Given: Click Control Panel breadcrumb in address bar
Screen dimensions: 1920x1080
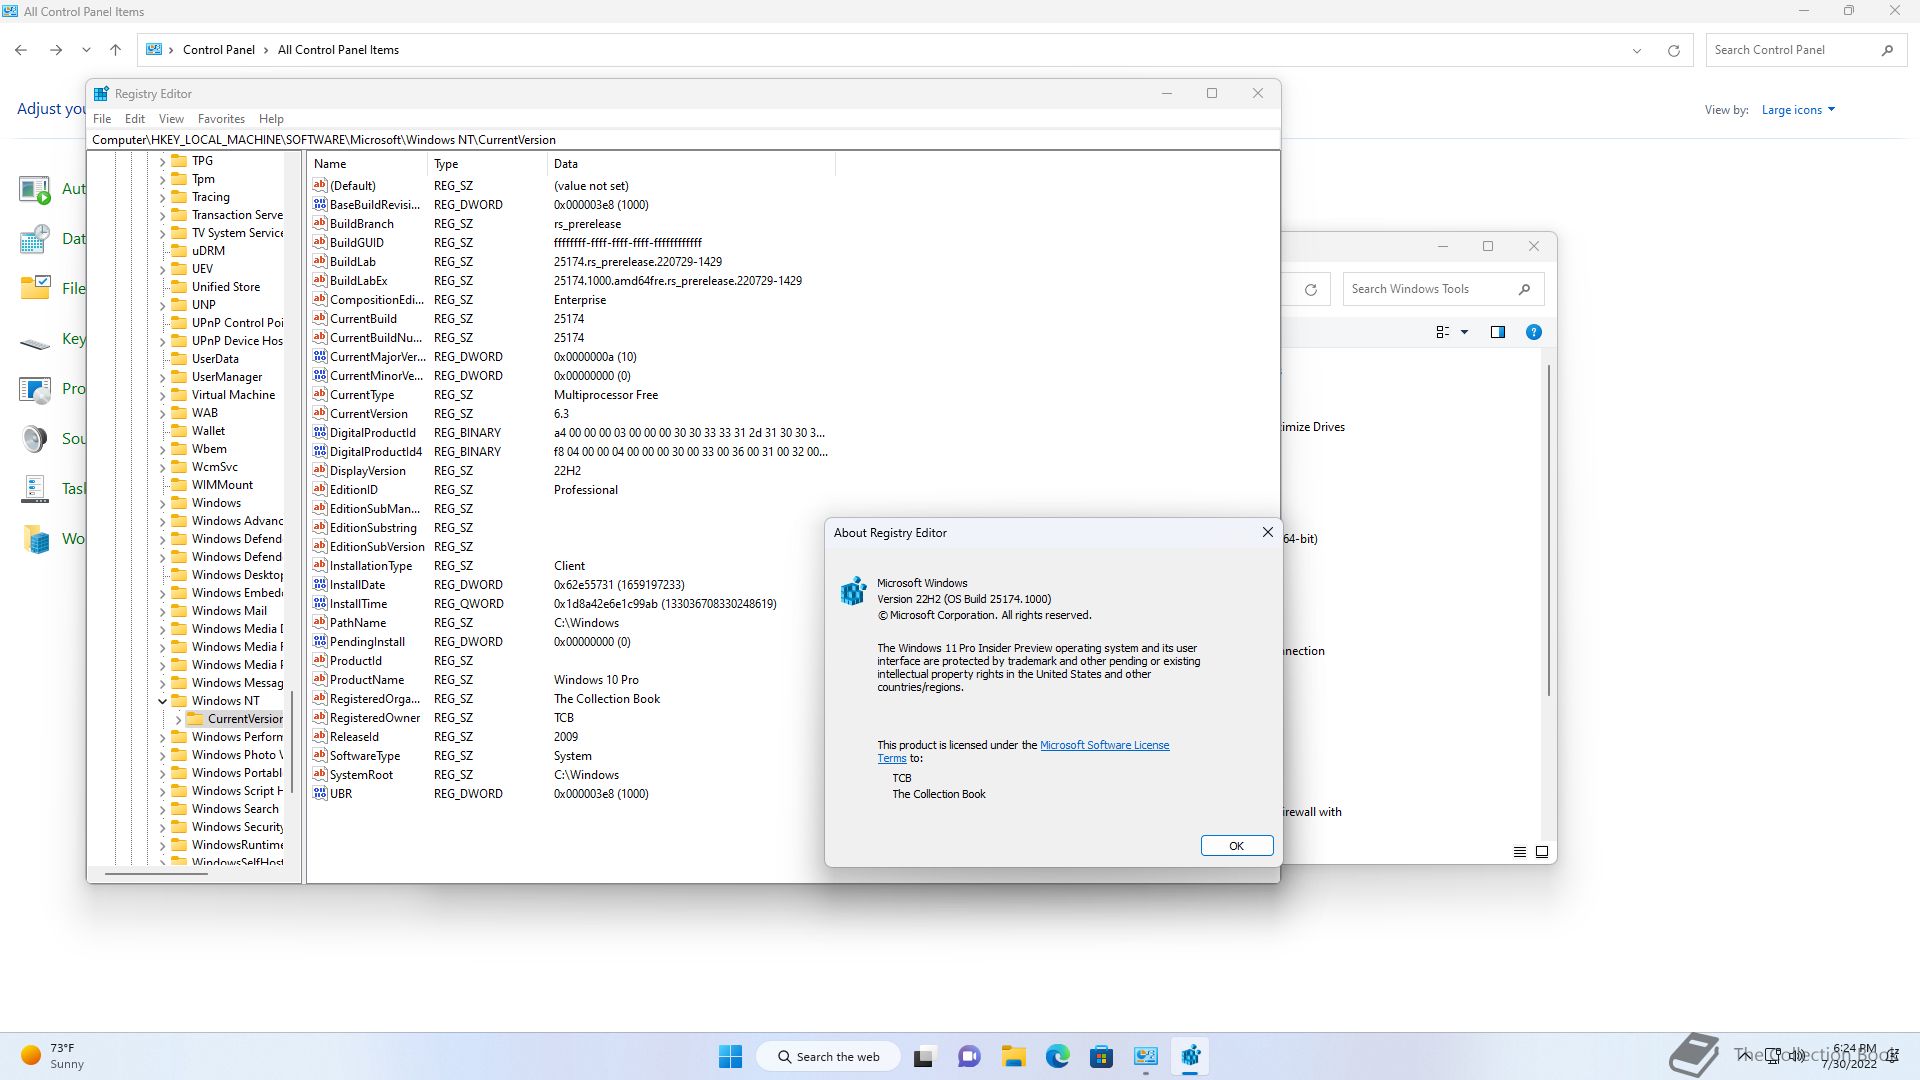Looking at the screenshot, I should tap(219, 50).
